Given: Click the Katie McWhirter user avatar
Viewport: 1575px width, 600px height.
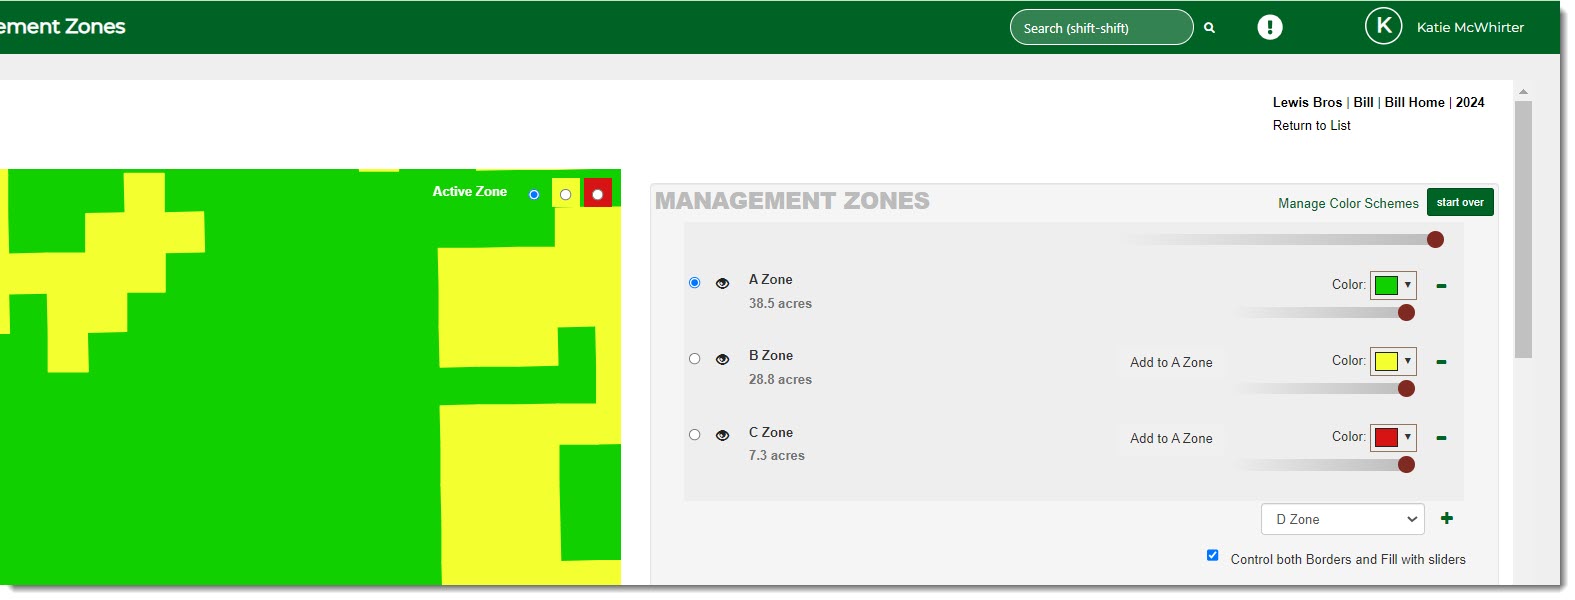Looking at the screenshot, I should point(1383,26).
